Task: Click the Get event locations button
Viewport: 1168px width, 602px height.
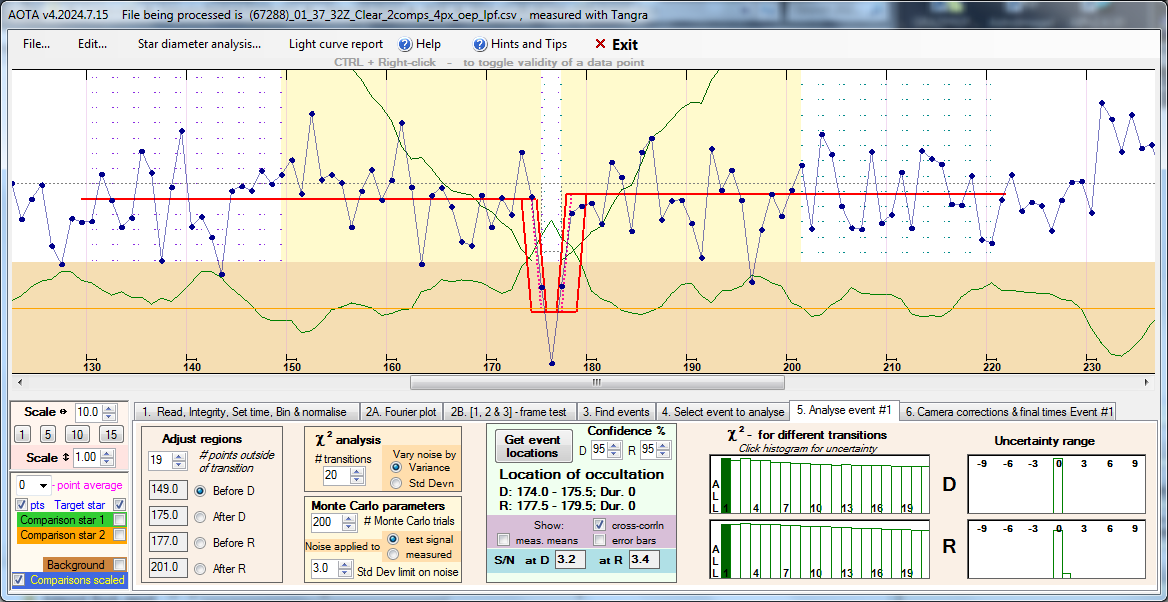Action: 532,446
